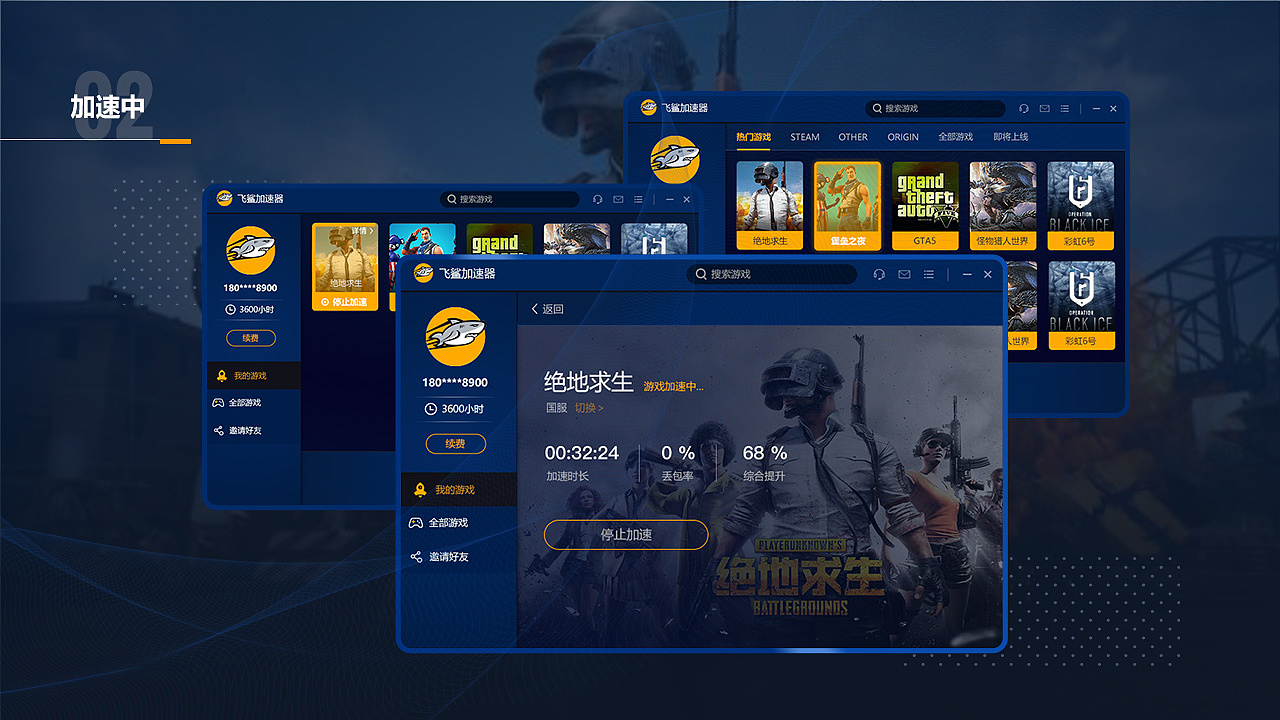Open customer support headset icon in front window
1280x720 pixels.
pyautogui.click(x=879, y=274)
